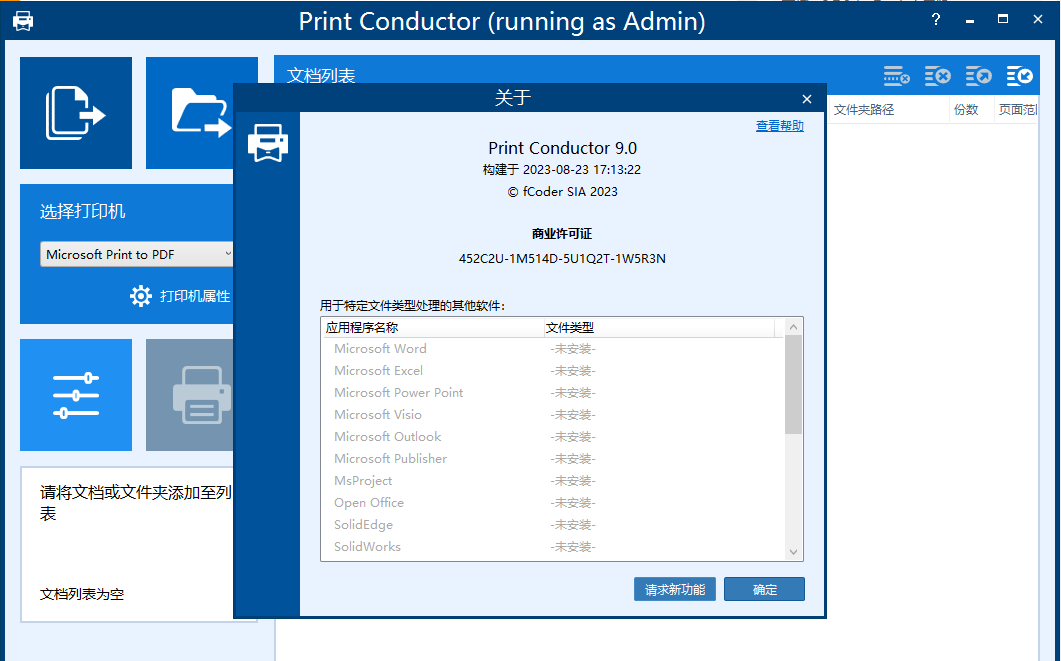Click the first list-remove icon in 文档列表 header

point(897,76)
